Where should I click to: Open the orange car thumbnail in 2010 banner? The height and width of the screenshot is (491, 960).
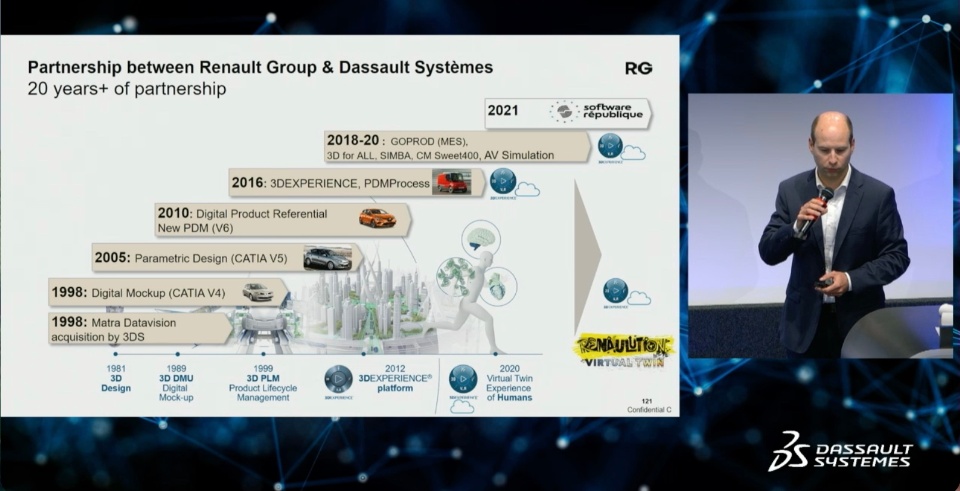(377, 217)
